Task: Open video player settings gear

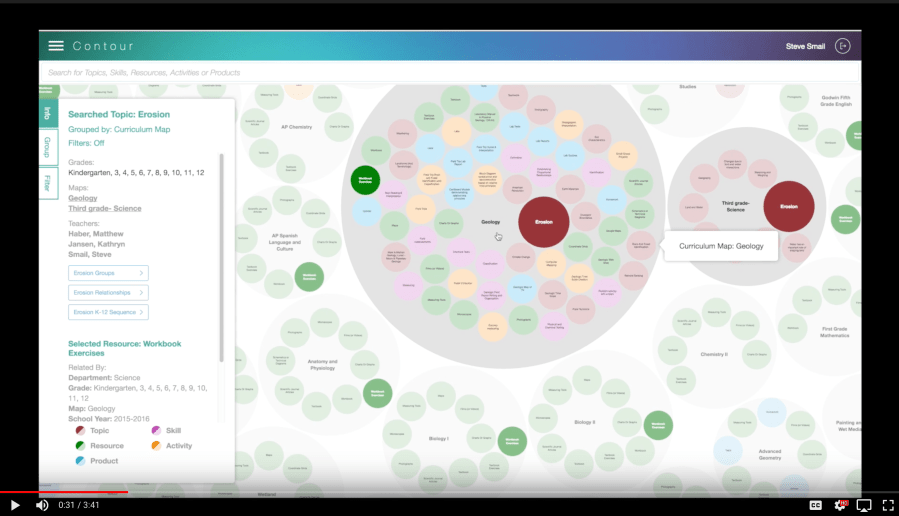Action: point(841,505)
